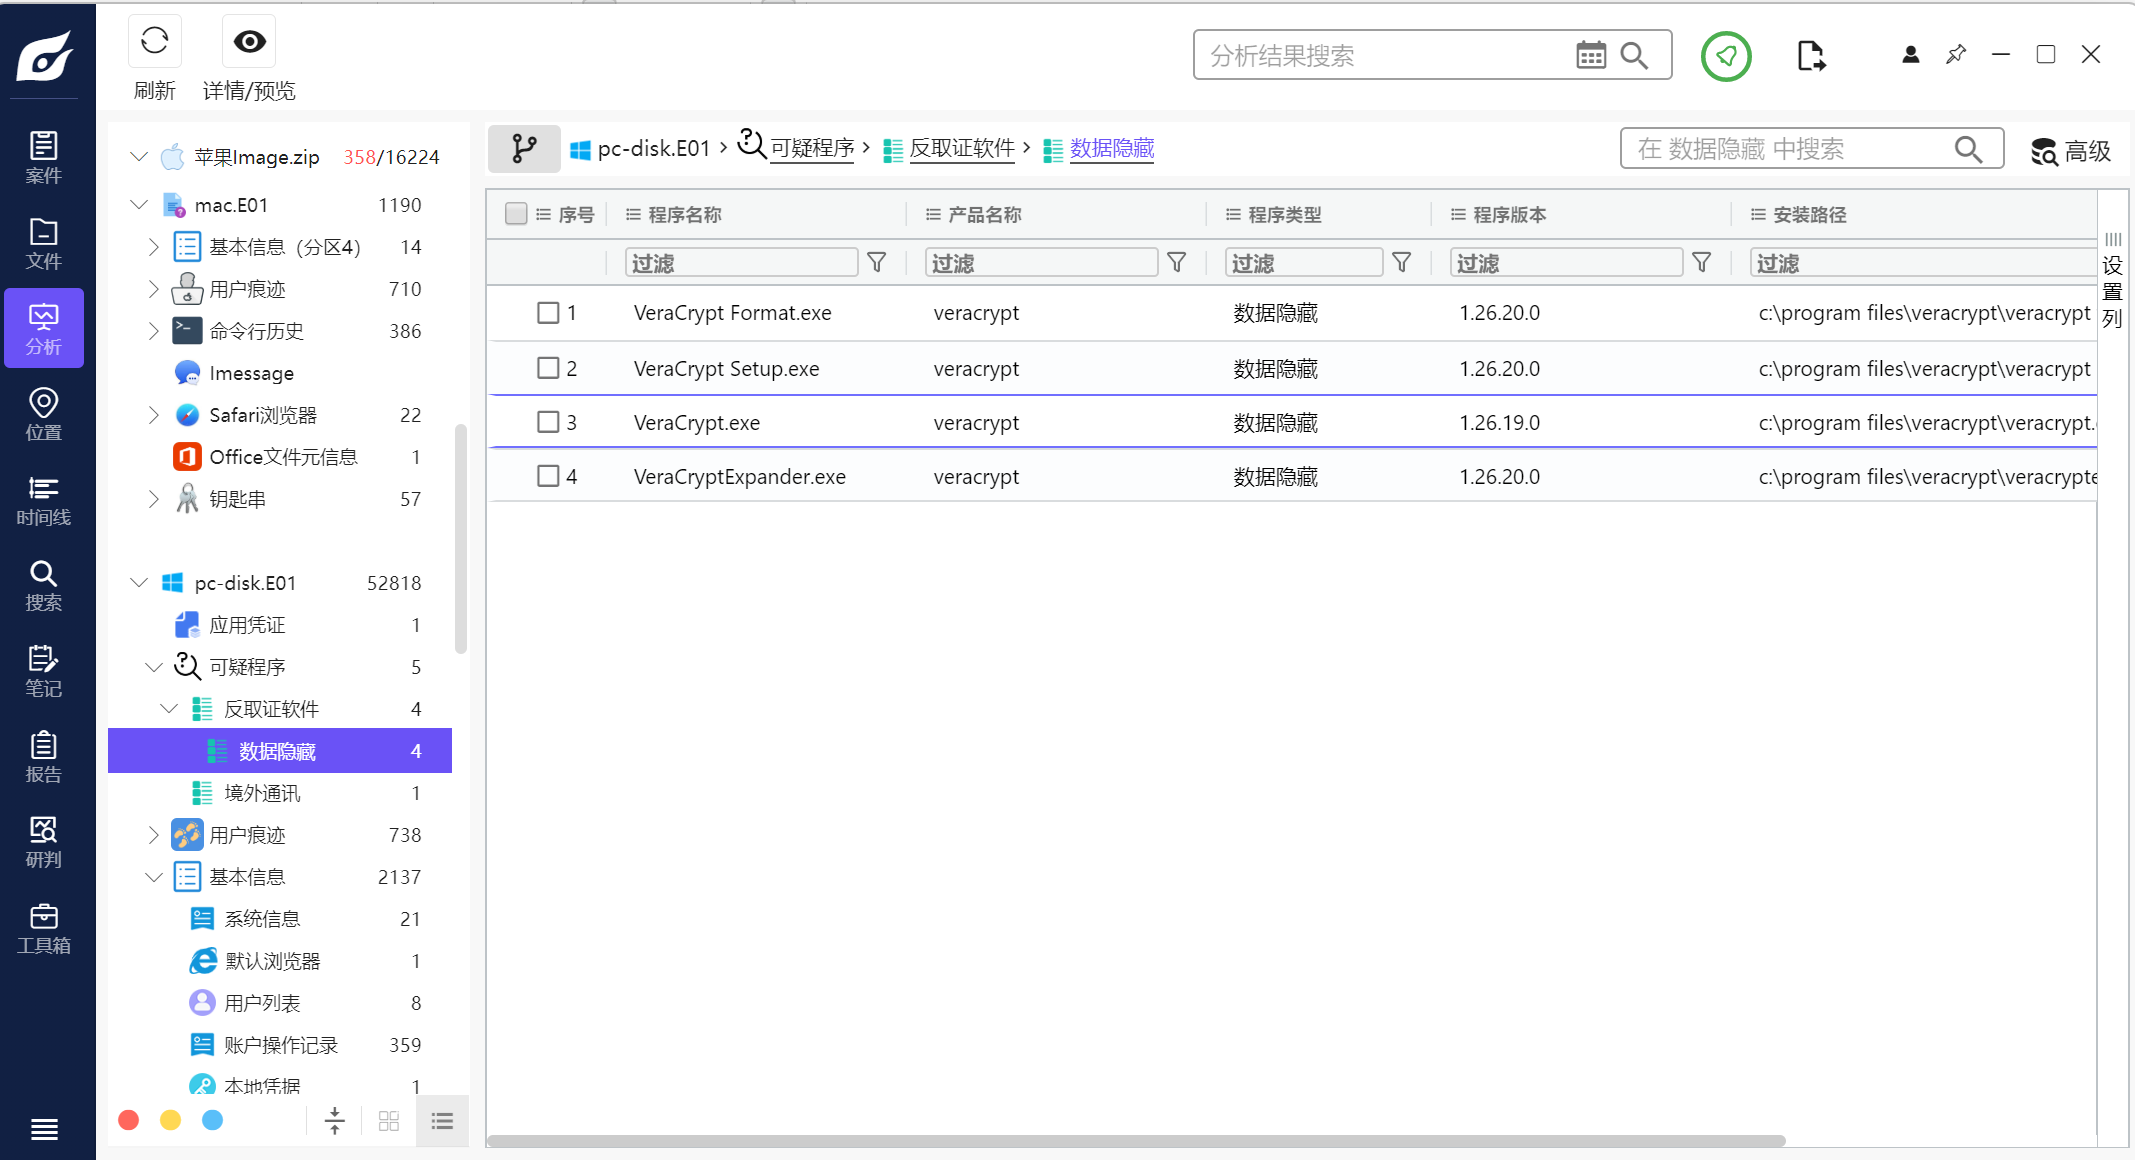Open the 时间线 sidebar section
Screen dimensions: 2135x1160
(44, 500)
